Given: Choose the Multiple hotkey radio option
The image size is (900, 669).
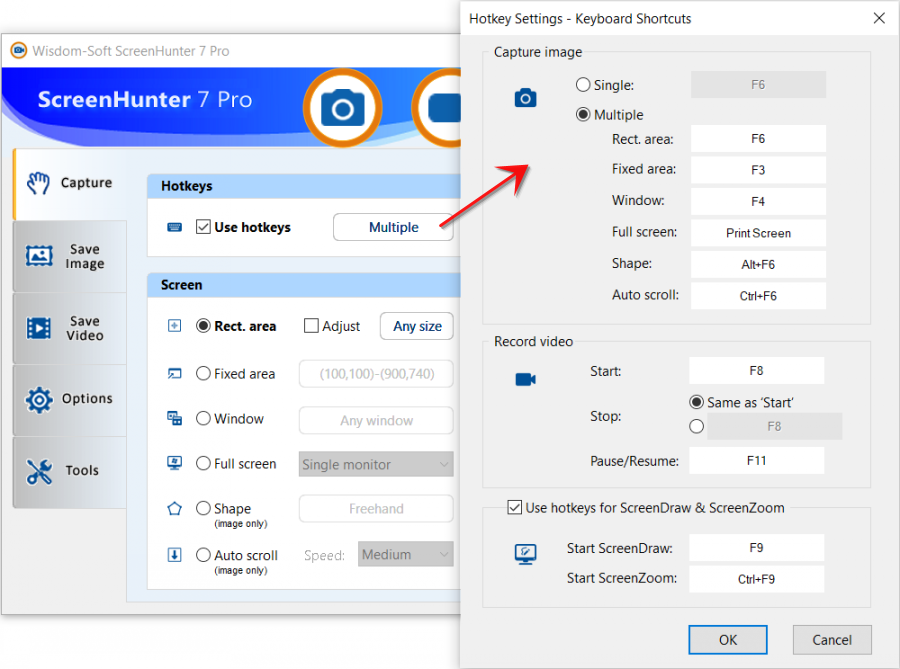Looking at the screenshot, I should pyautogui.click(x=583, y=115).
